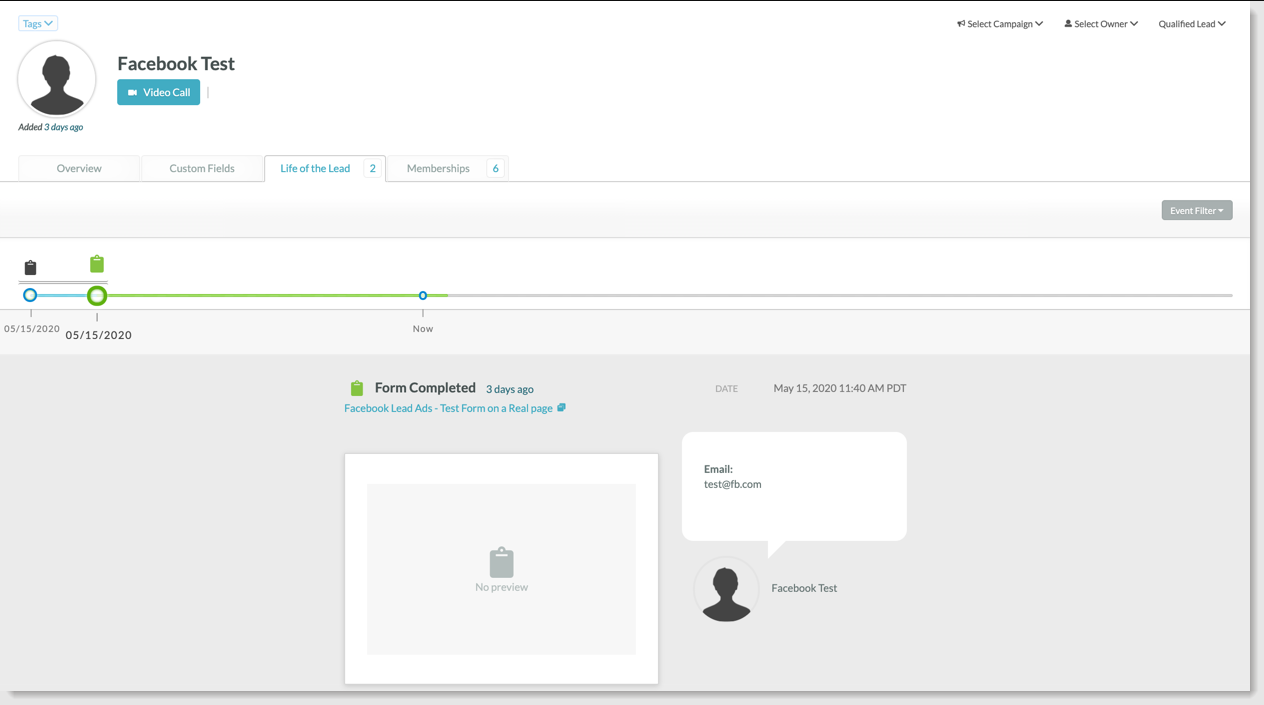
Task: Switch to the Overview tab
Action: pyautogui.click(x=79, y=169)
